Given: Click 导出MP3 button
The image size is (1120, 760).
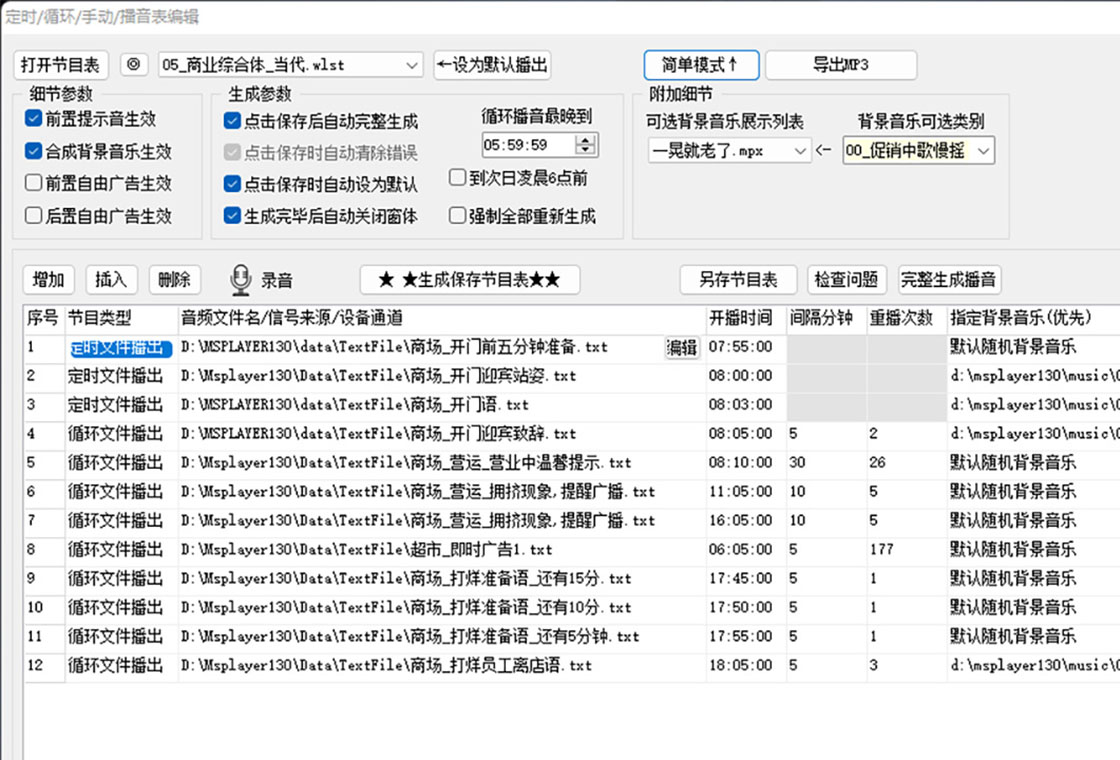Looking at the screenshot, I should coord(841,65).
